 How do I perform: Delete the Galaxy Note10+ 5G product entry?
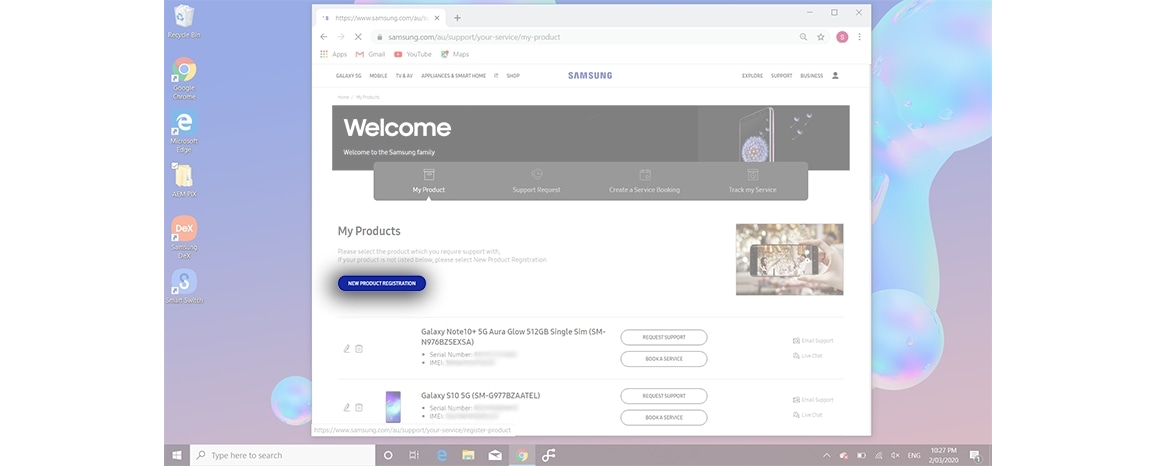click(359, 349)
